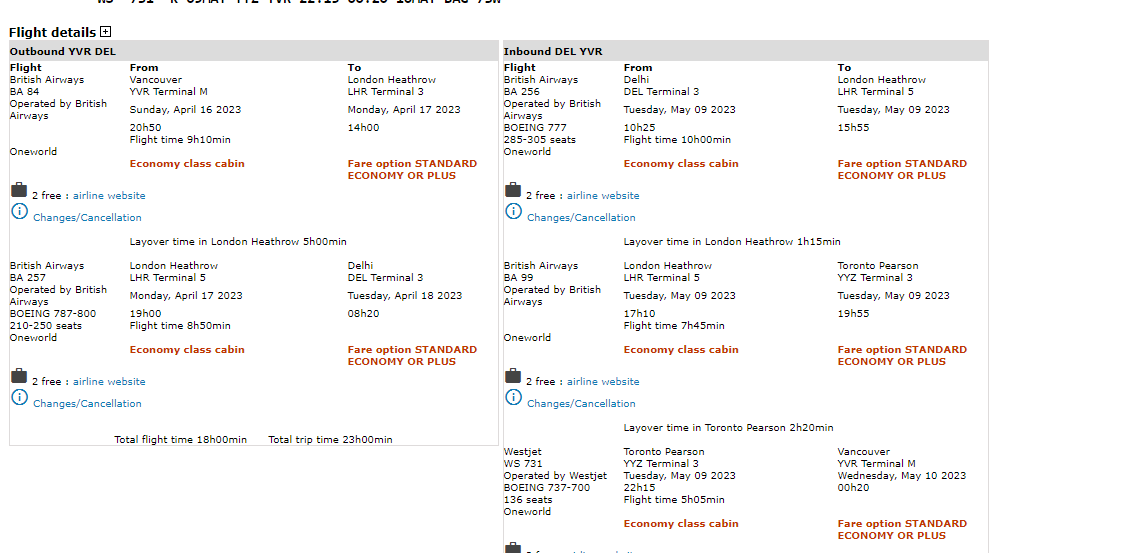Open the airline website link for BA 99
The height and width of the screenshot is (553, 1141).
[x=603, y=382]
